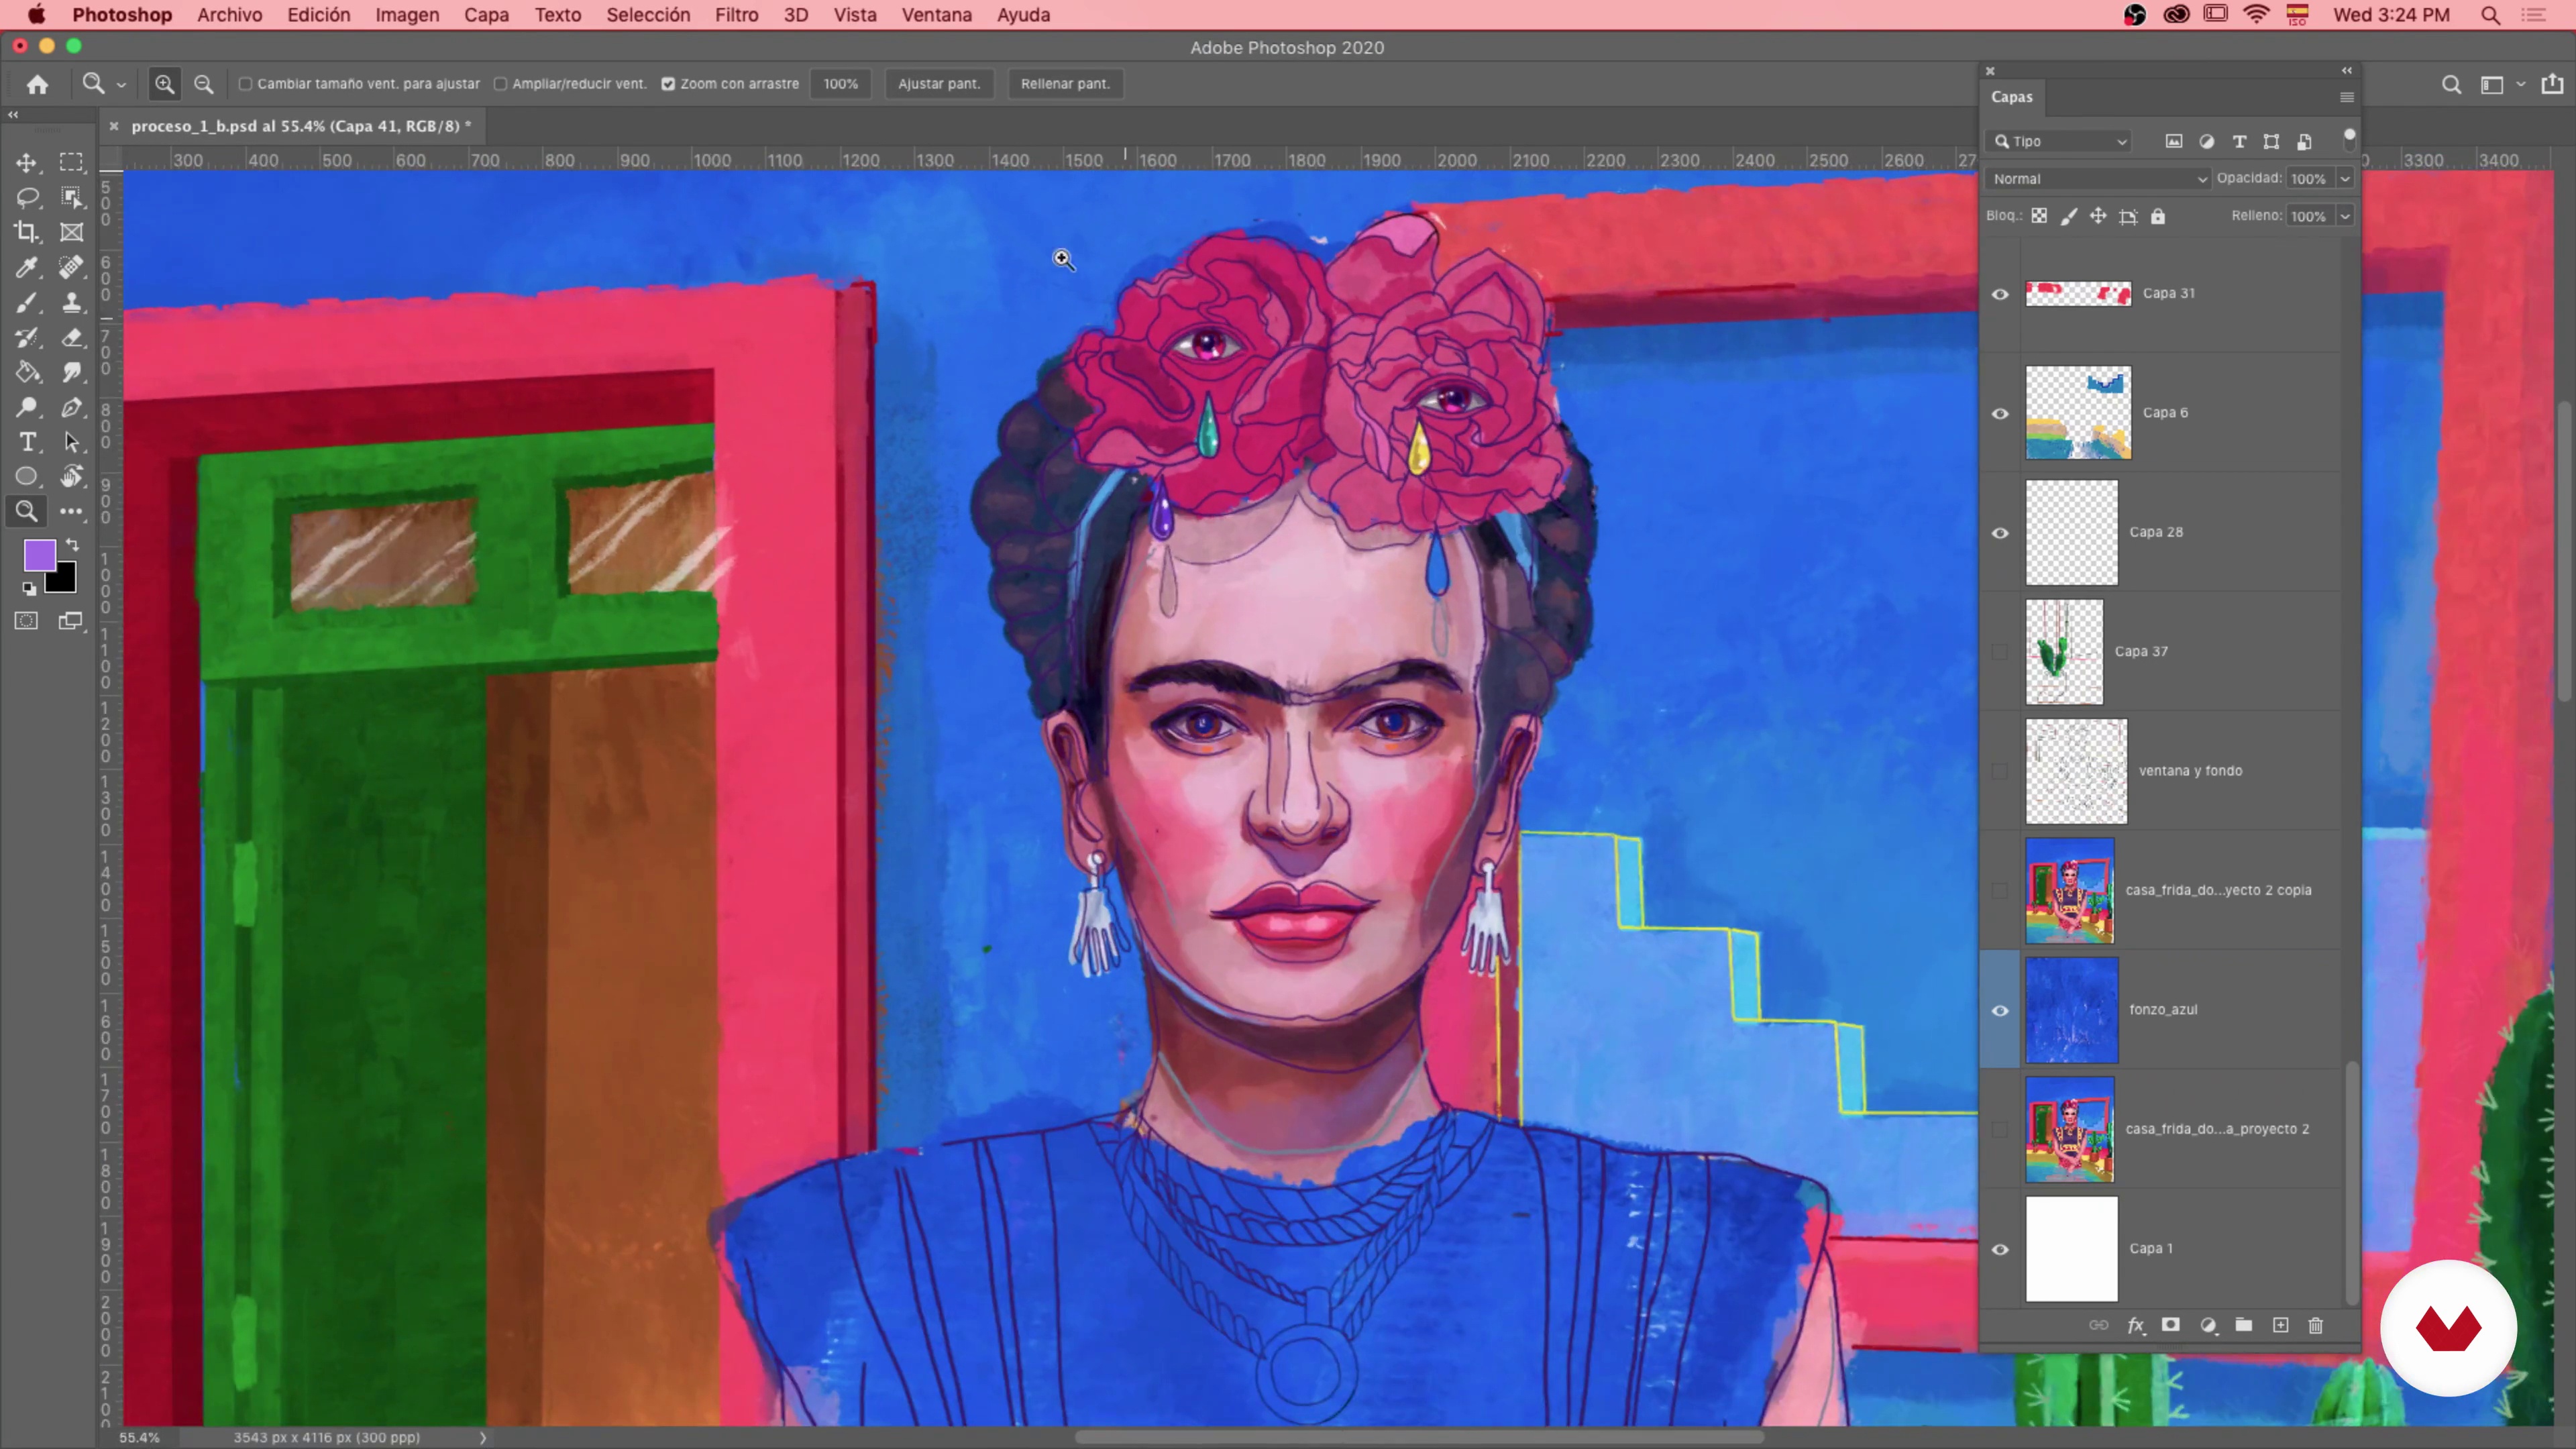Open the workspace switcher dropdown
The image size is (2576, 1449).
coord(2500,84)
